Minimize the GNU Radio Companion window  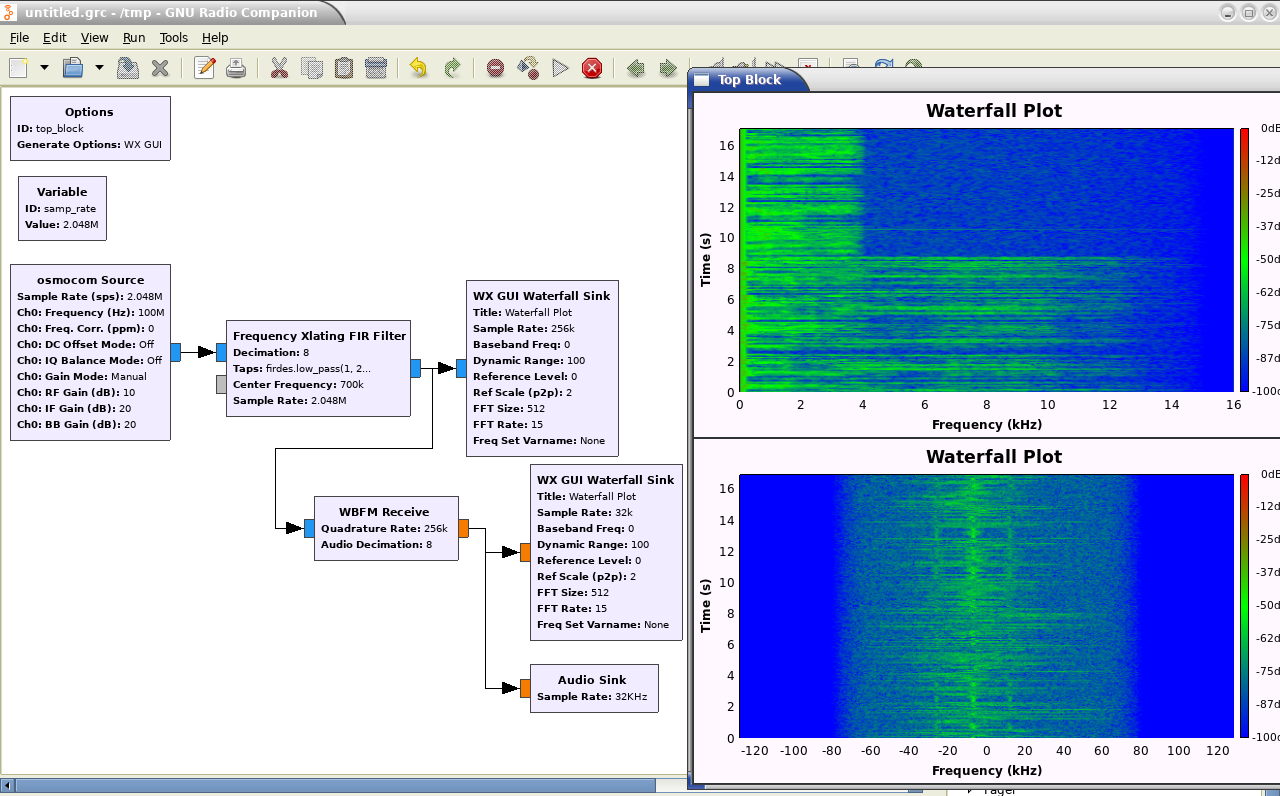pos(1229,12)
